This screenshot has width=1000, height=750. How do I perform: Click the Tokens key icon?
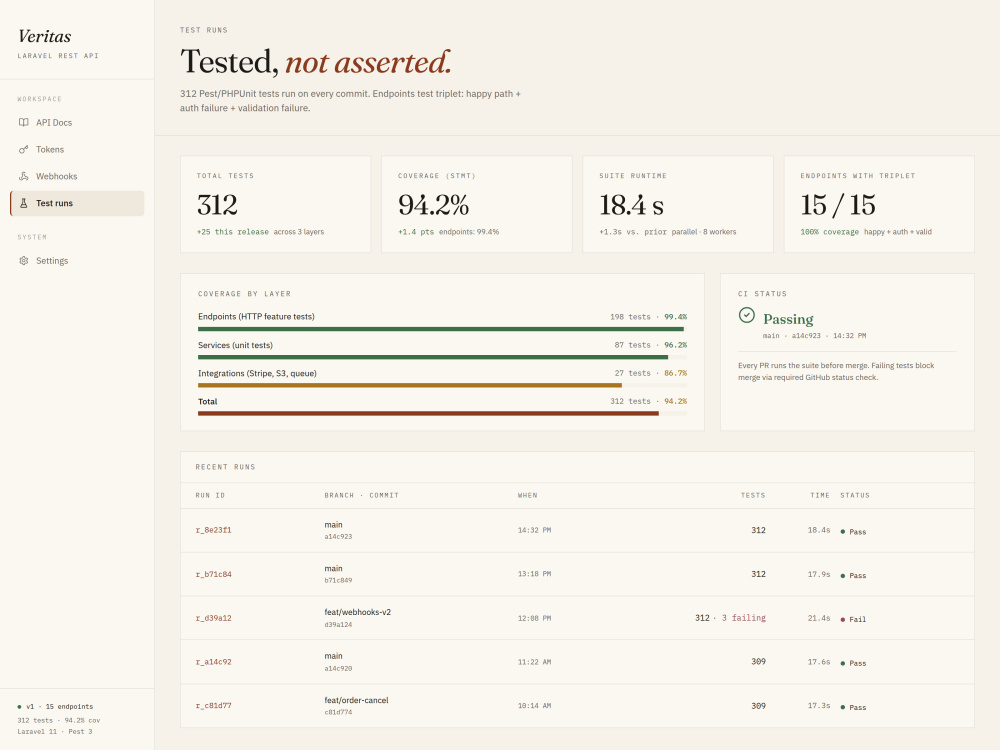click(x=24, y=149)
